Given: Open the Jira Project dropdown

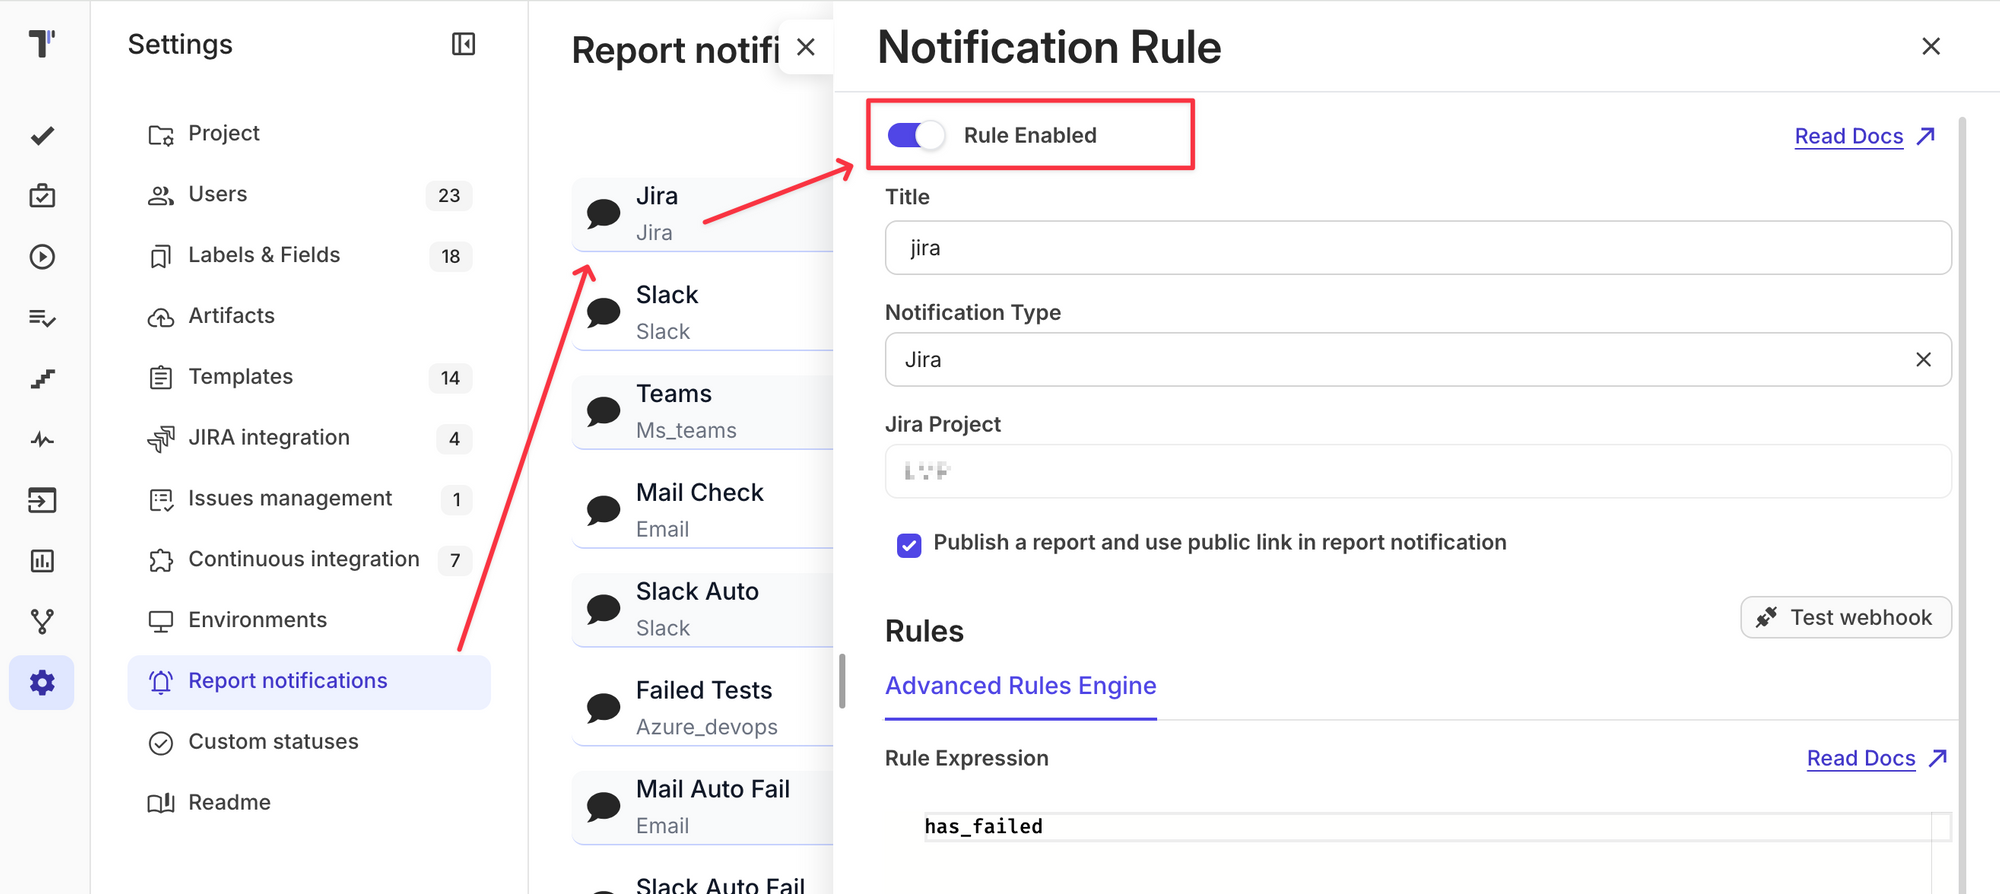Looking at the screenshot, I should (x=1415, y=471).
